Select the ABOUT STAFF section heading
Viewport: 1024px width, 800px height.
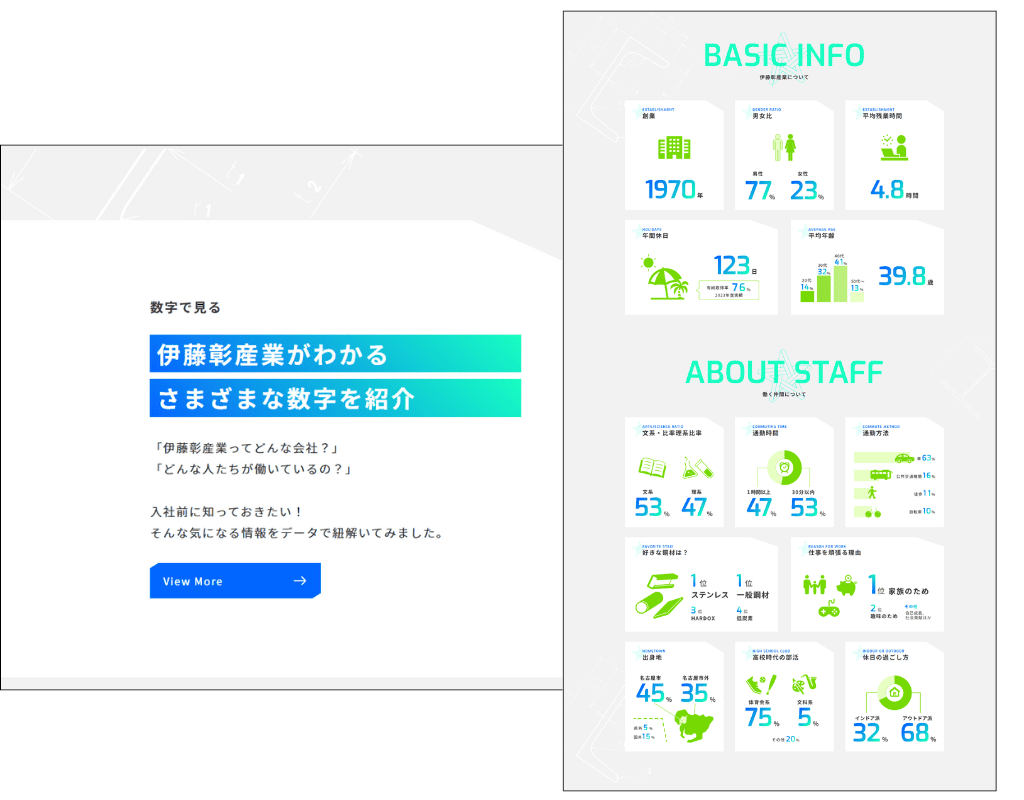pos(783,371)
